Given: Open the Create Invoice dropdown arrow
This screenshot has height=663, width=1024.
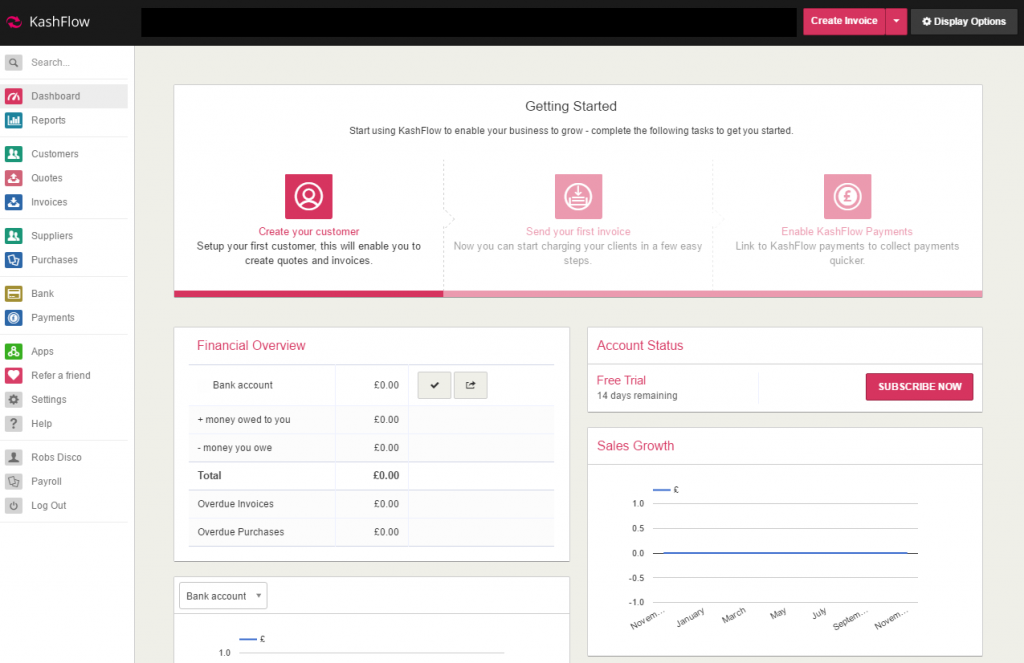Looking at the screenshot, I should click(x=896, y=22).
